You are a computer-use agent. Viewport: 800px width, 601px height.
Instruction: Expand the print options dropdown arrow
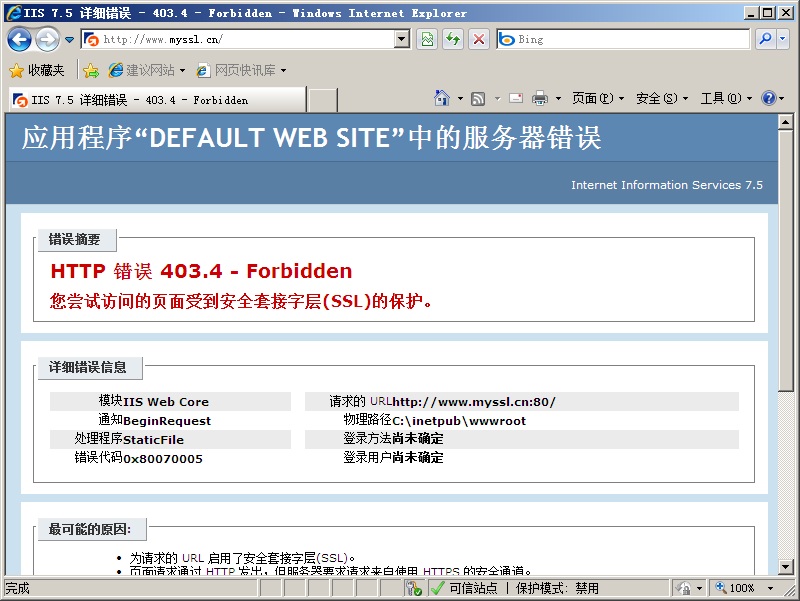tap(558, 98)
